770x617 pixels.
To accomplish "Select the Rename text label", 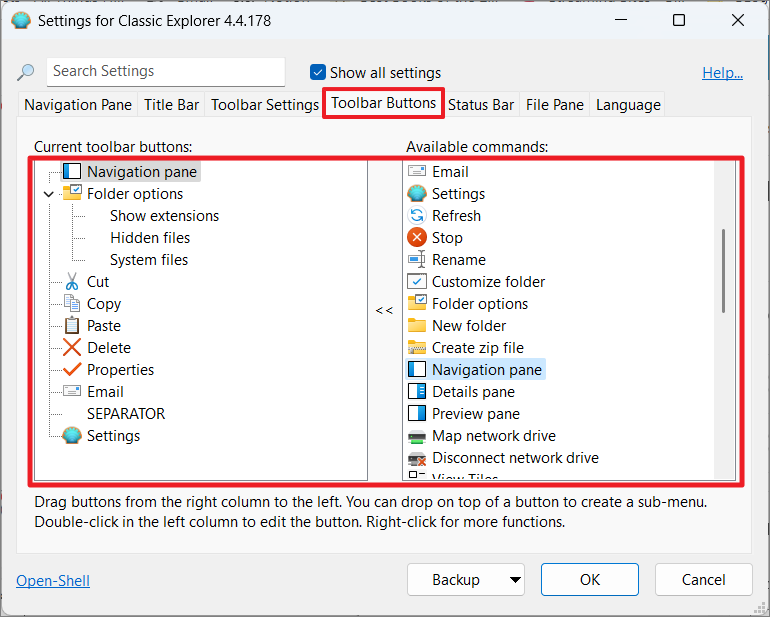I will pos(459,259).
